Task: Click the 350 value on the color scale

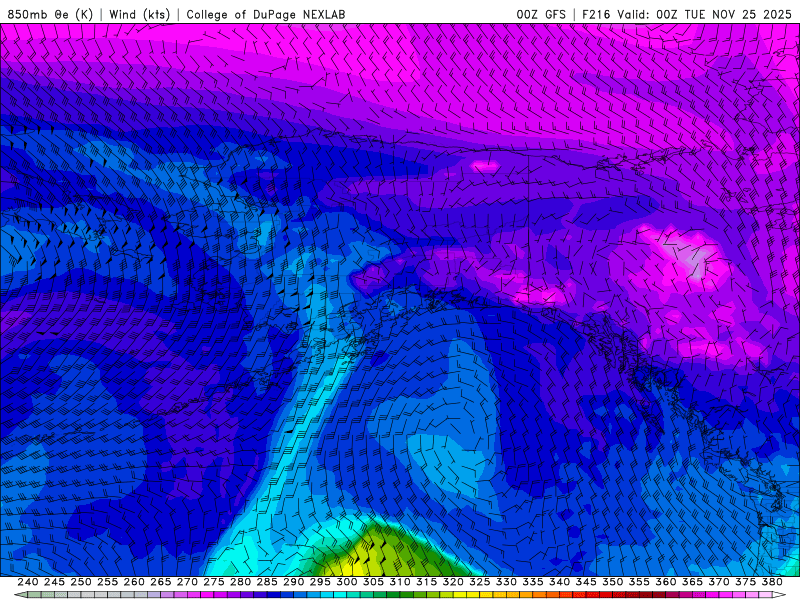Action: [x=613, y=582]
